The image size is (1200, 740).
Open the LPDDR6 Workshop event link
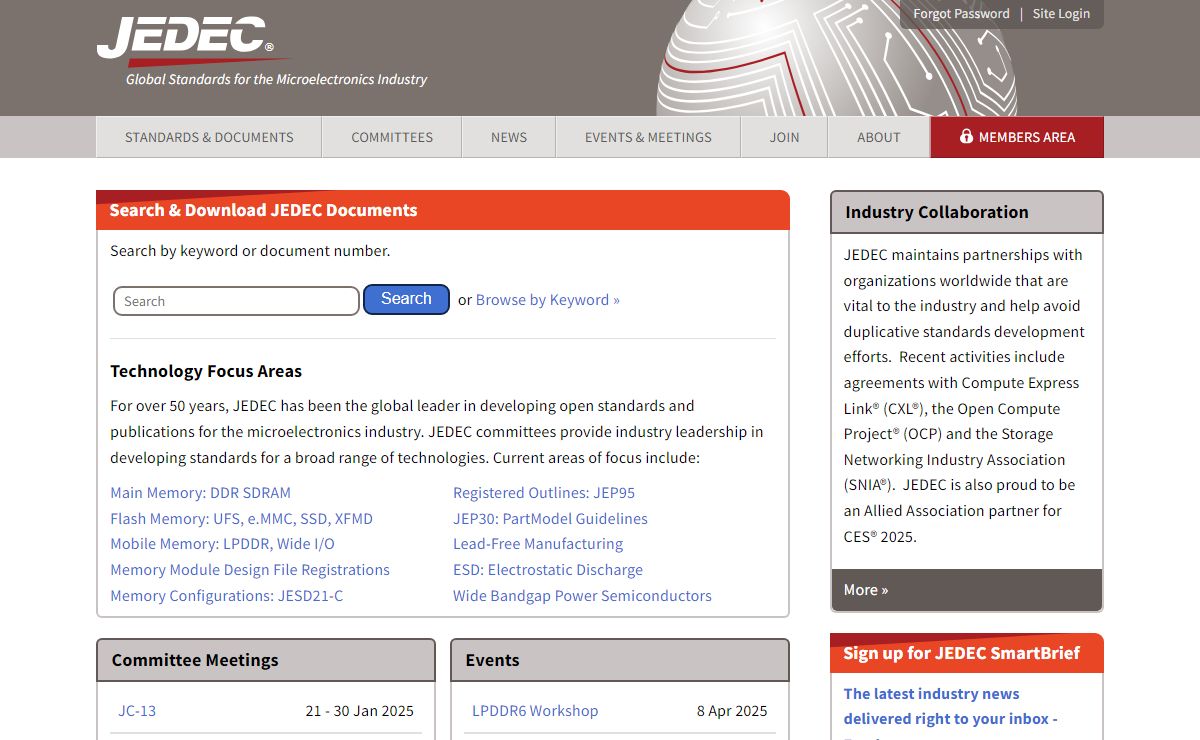pos(535,711)
